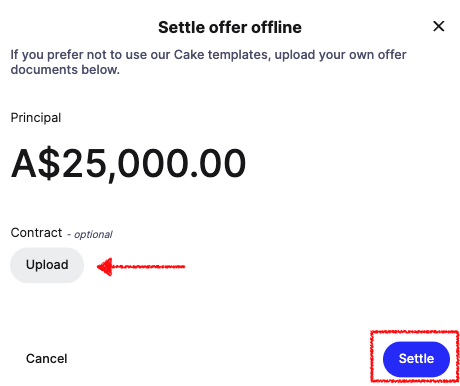Select the A$25,000.00 principal amount
Image resolution: width=460 pixels, height=386 pixels.
coord(128,164)
